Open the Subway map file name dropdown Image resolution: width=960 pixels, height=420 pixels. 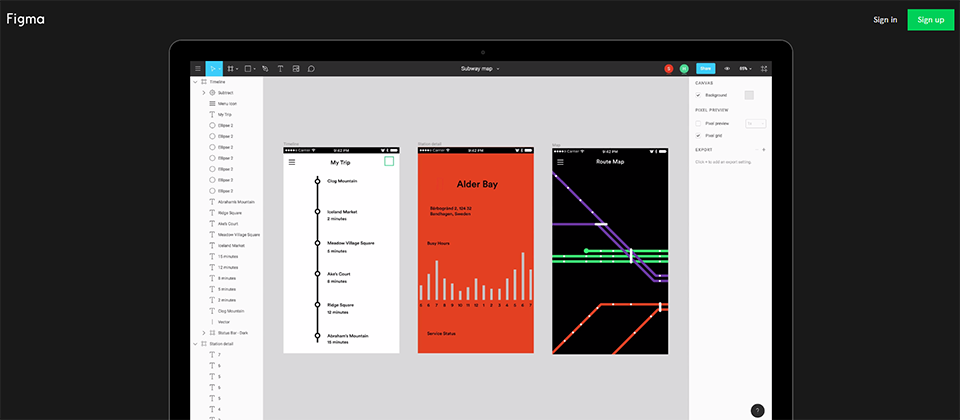(480, 69)
